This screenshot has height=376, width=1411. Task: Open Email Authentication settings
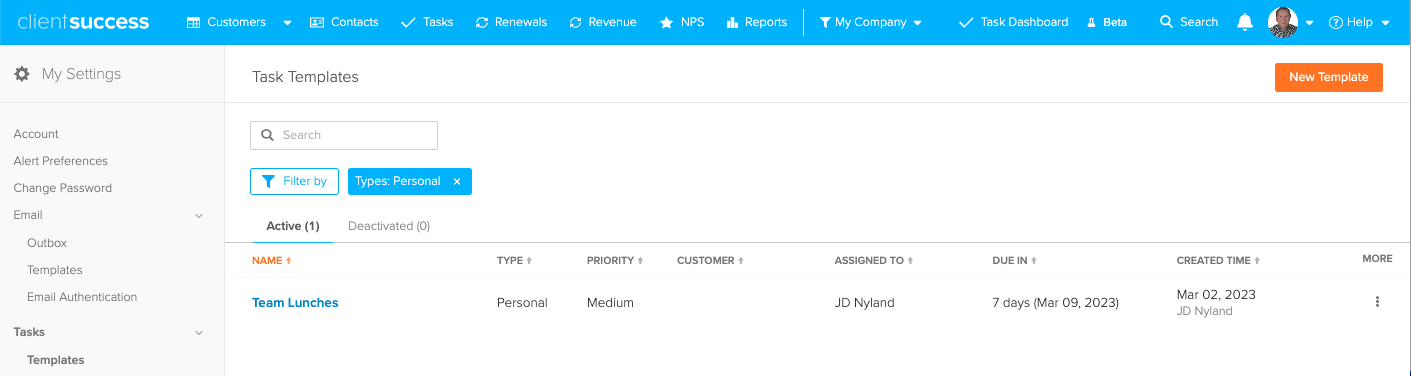pyautogui.click(x=82, y=297)
